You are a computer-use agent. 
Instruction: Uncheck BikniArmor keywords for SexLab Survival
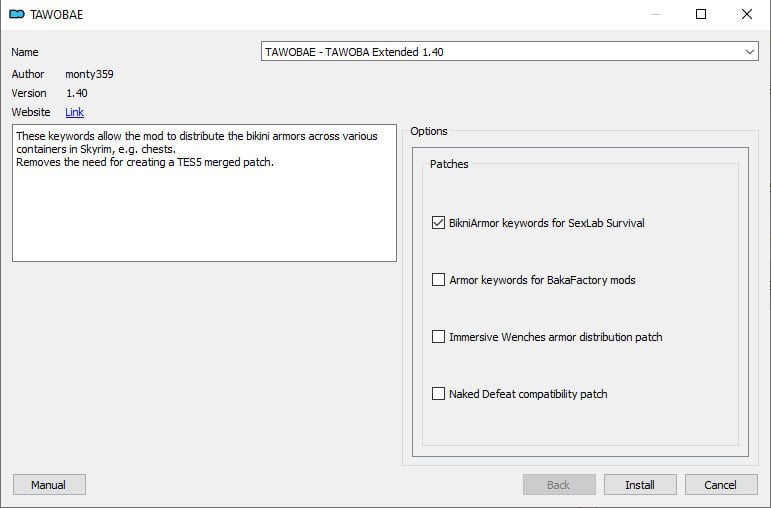438,223
